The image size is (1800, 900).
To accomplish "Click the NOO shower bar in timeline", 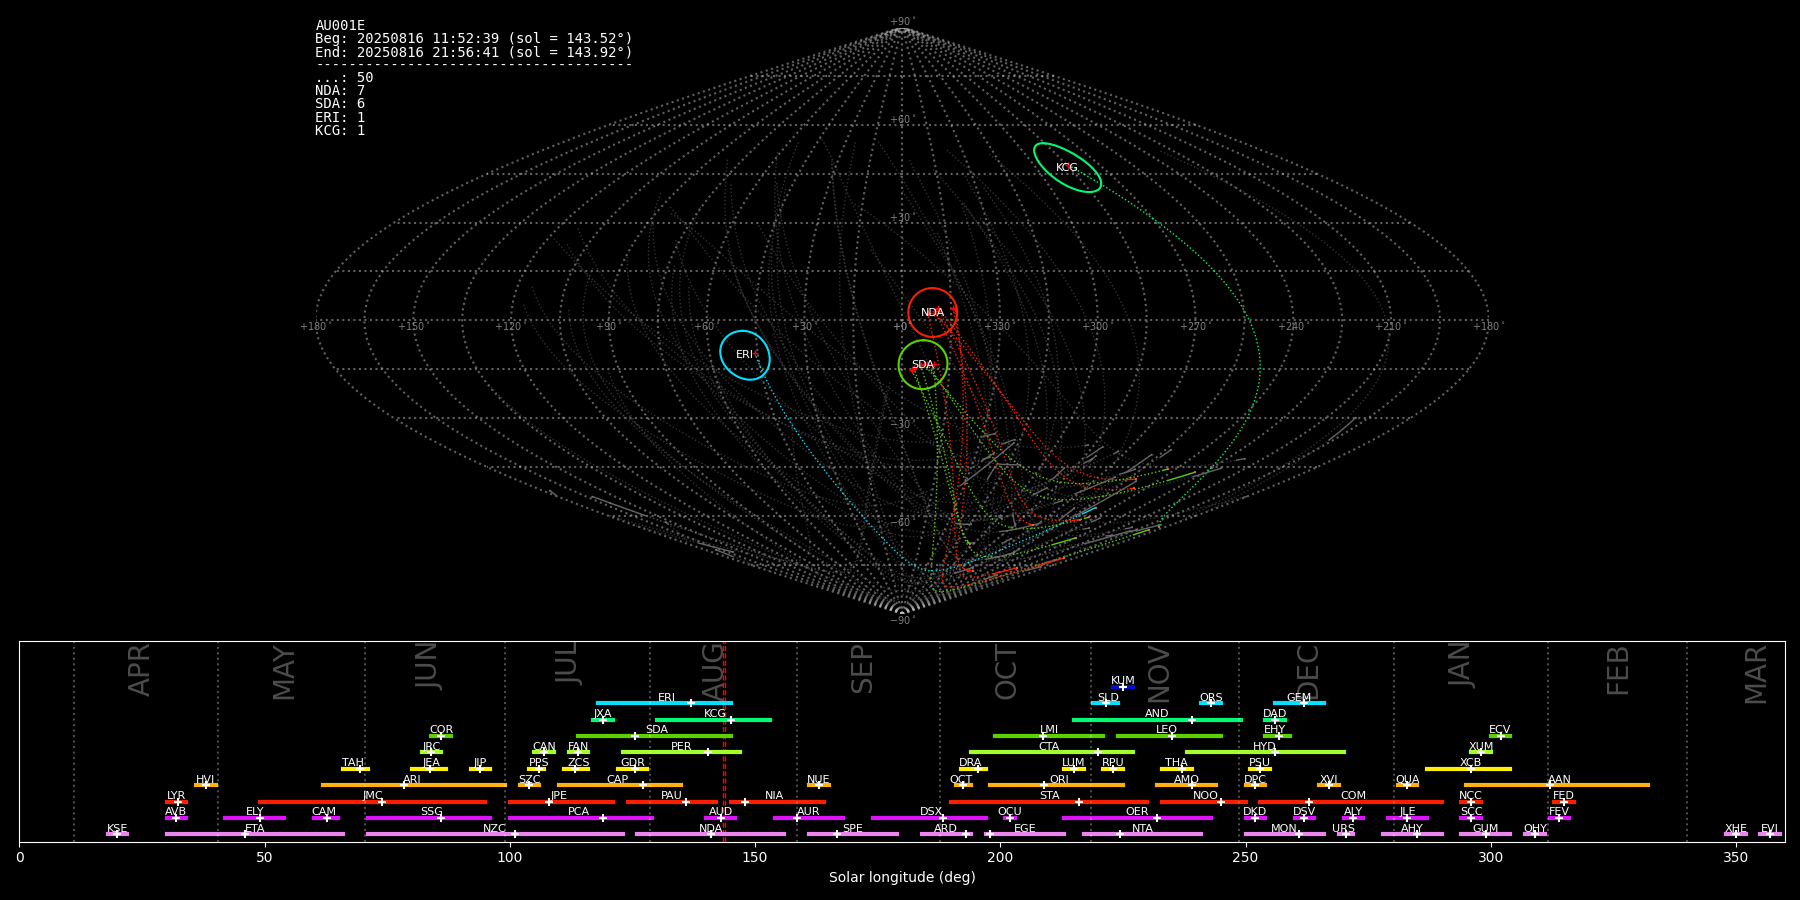I will [x=1204, y=801].
